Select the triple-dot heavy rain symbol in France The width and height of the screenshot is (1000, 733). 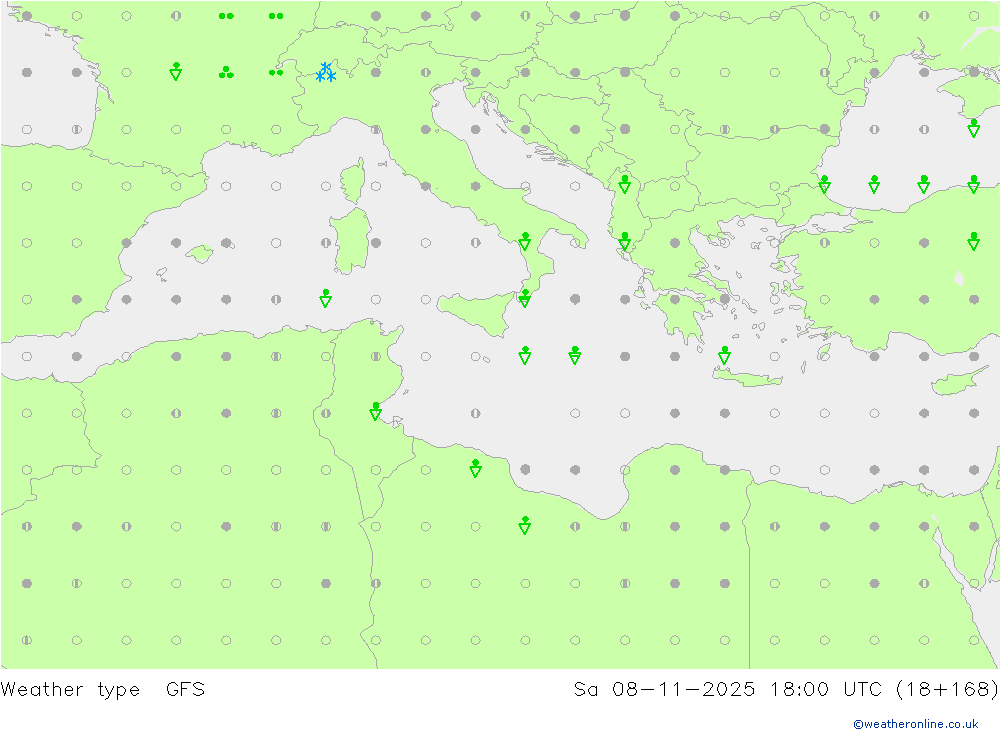point(226,73)
